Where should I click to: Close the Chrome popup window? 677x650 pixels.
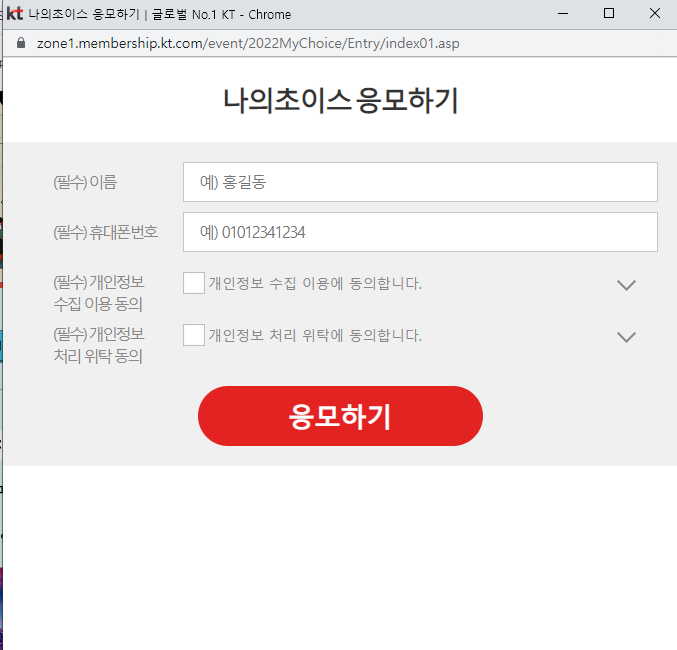(x=655, y=13)
